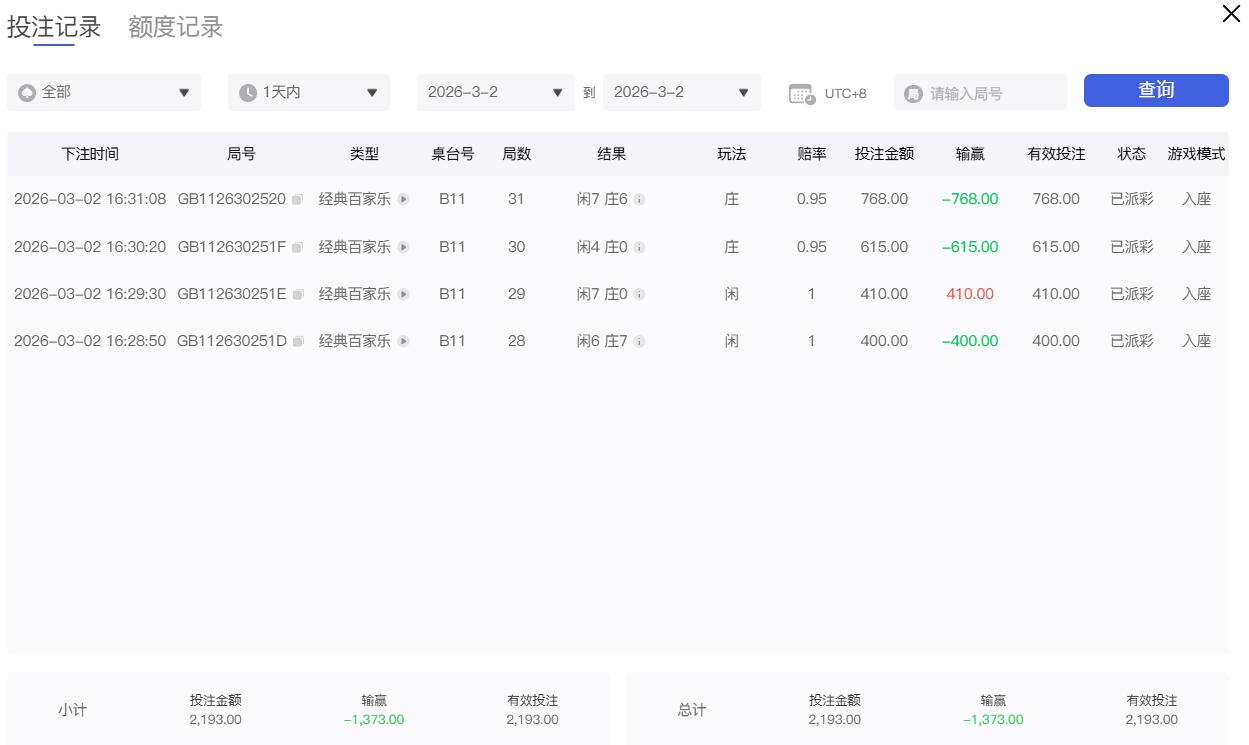Copy round number GB1126302520
The image size is (1249, 745).
pyautogui.click(x=297, y=200)
